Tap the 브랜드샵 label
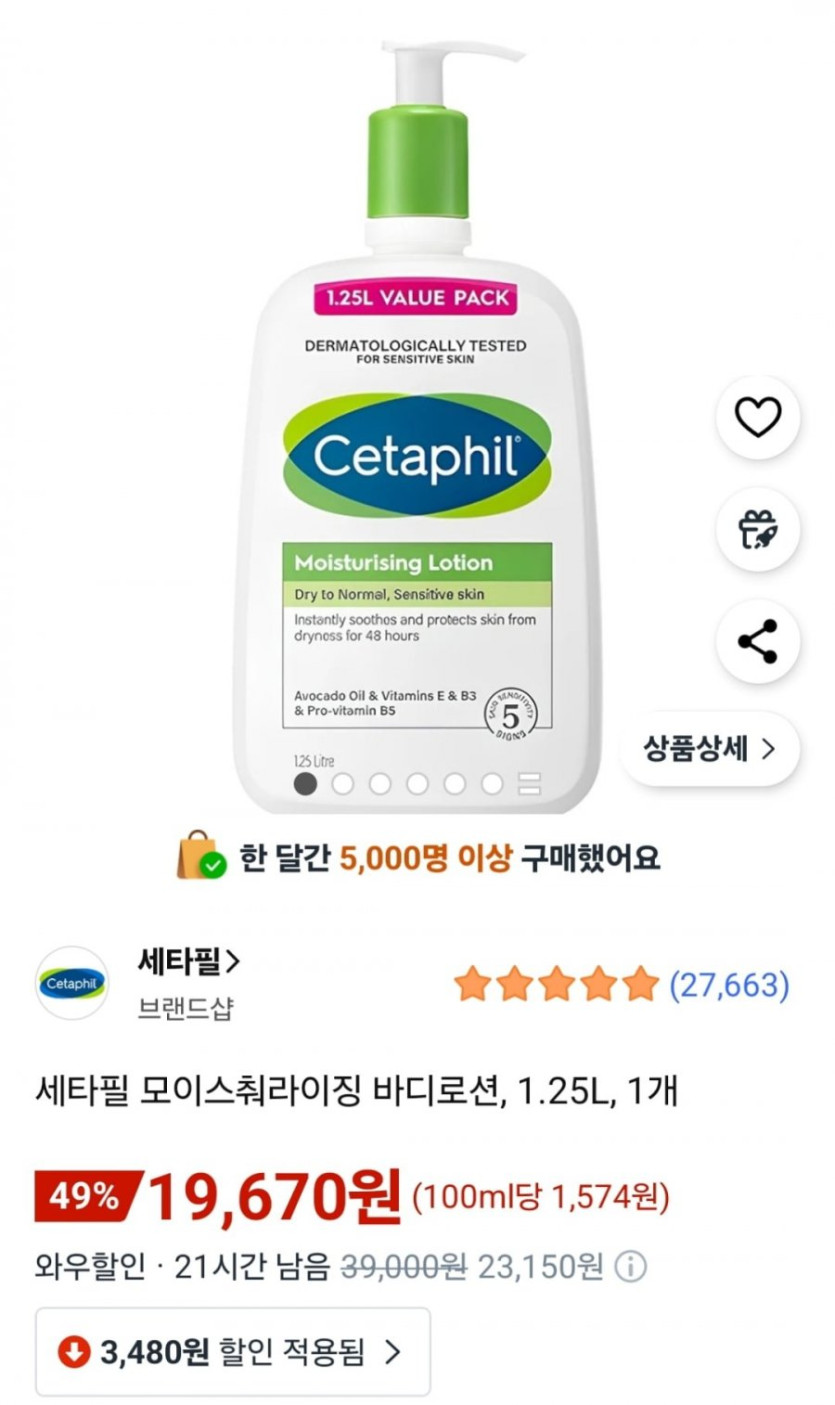 click(185, 1008)
